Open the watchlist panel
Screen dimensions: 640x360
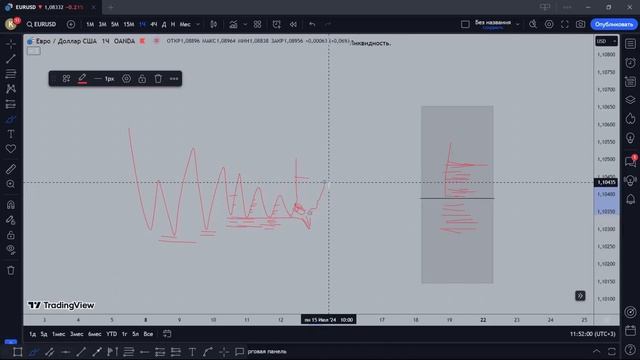630,44
